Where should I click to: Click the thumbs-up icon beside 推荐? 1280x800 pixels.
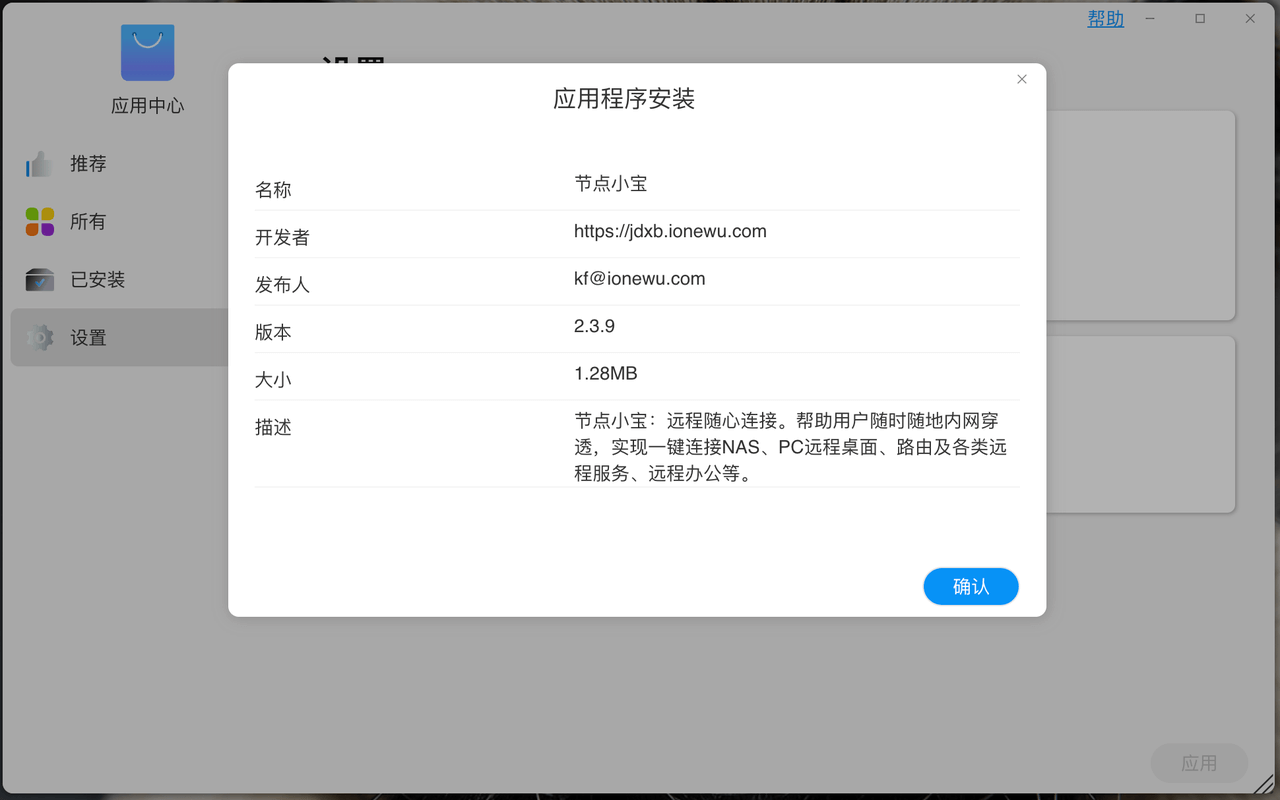click(x=39, y=164)
